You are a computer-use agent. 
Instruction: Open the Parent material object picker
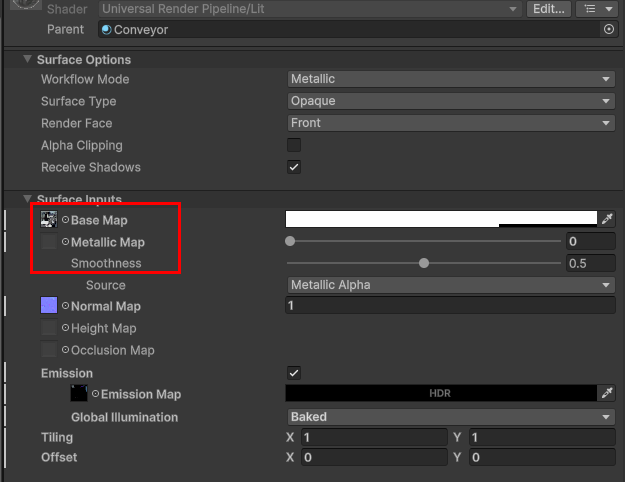point(609,29)
